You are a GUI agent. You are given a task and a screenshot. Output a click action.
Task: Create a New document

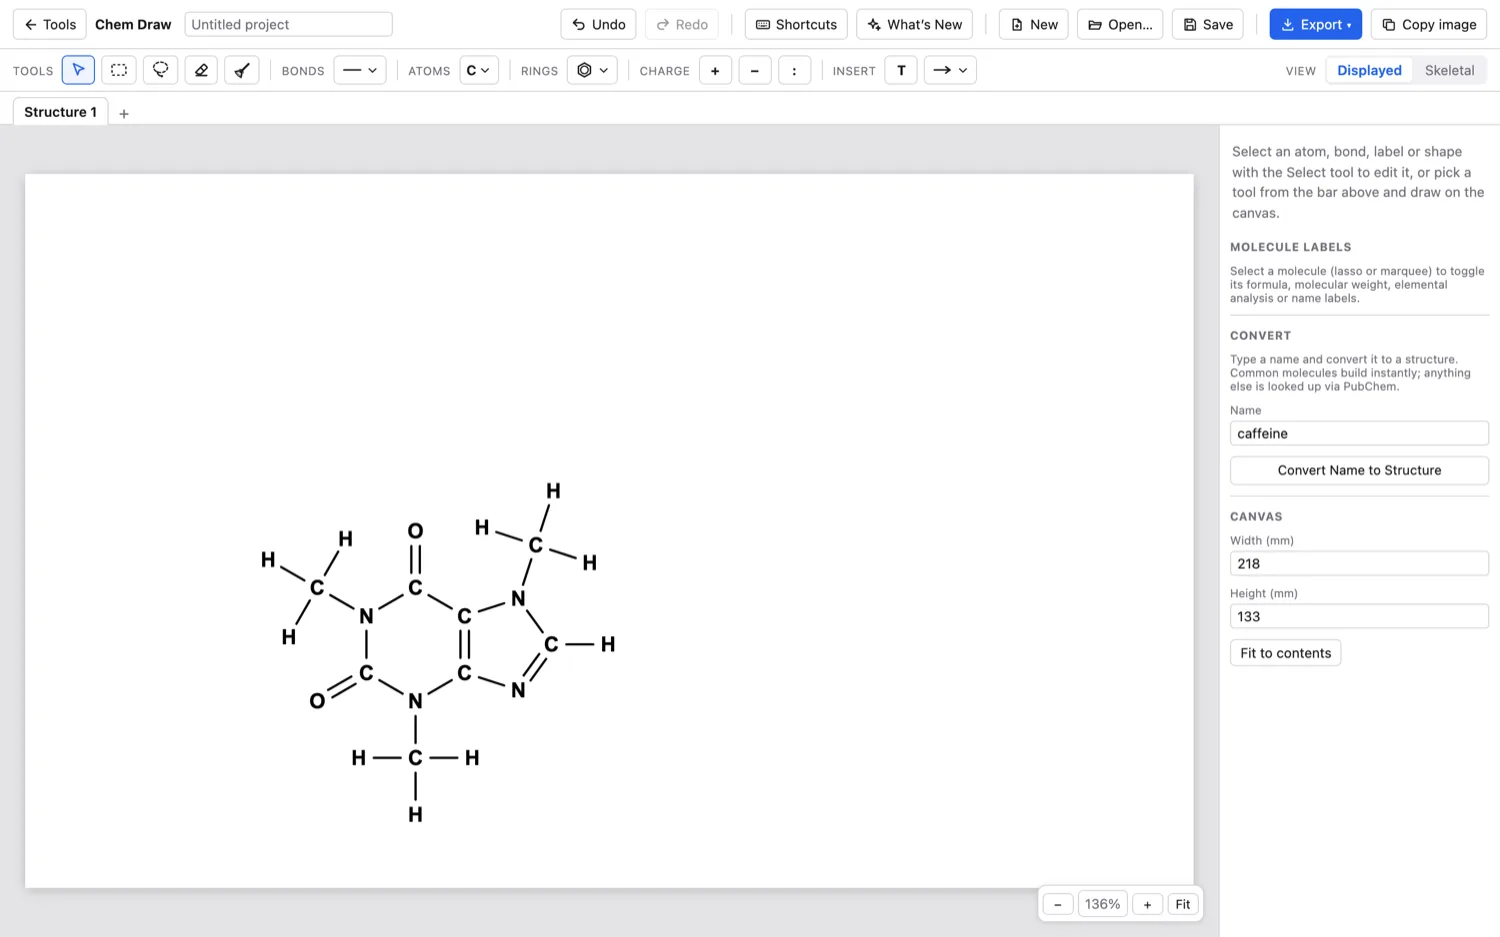(x=1034, y=24)
